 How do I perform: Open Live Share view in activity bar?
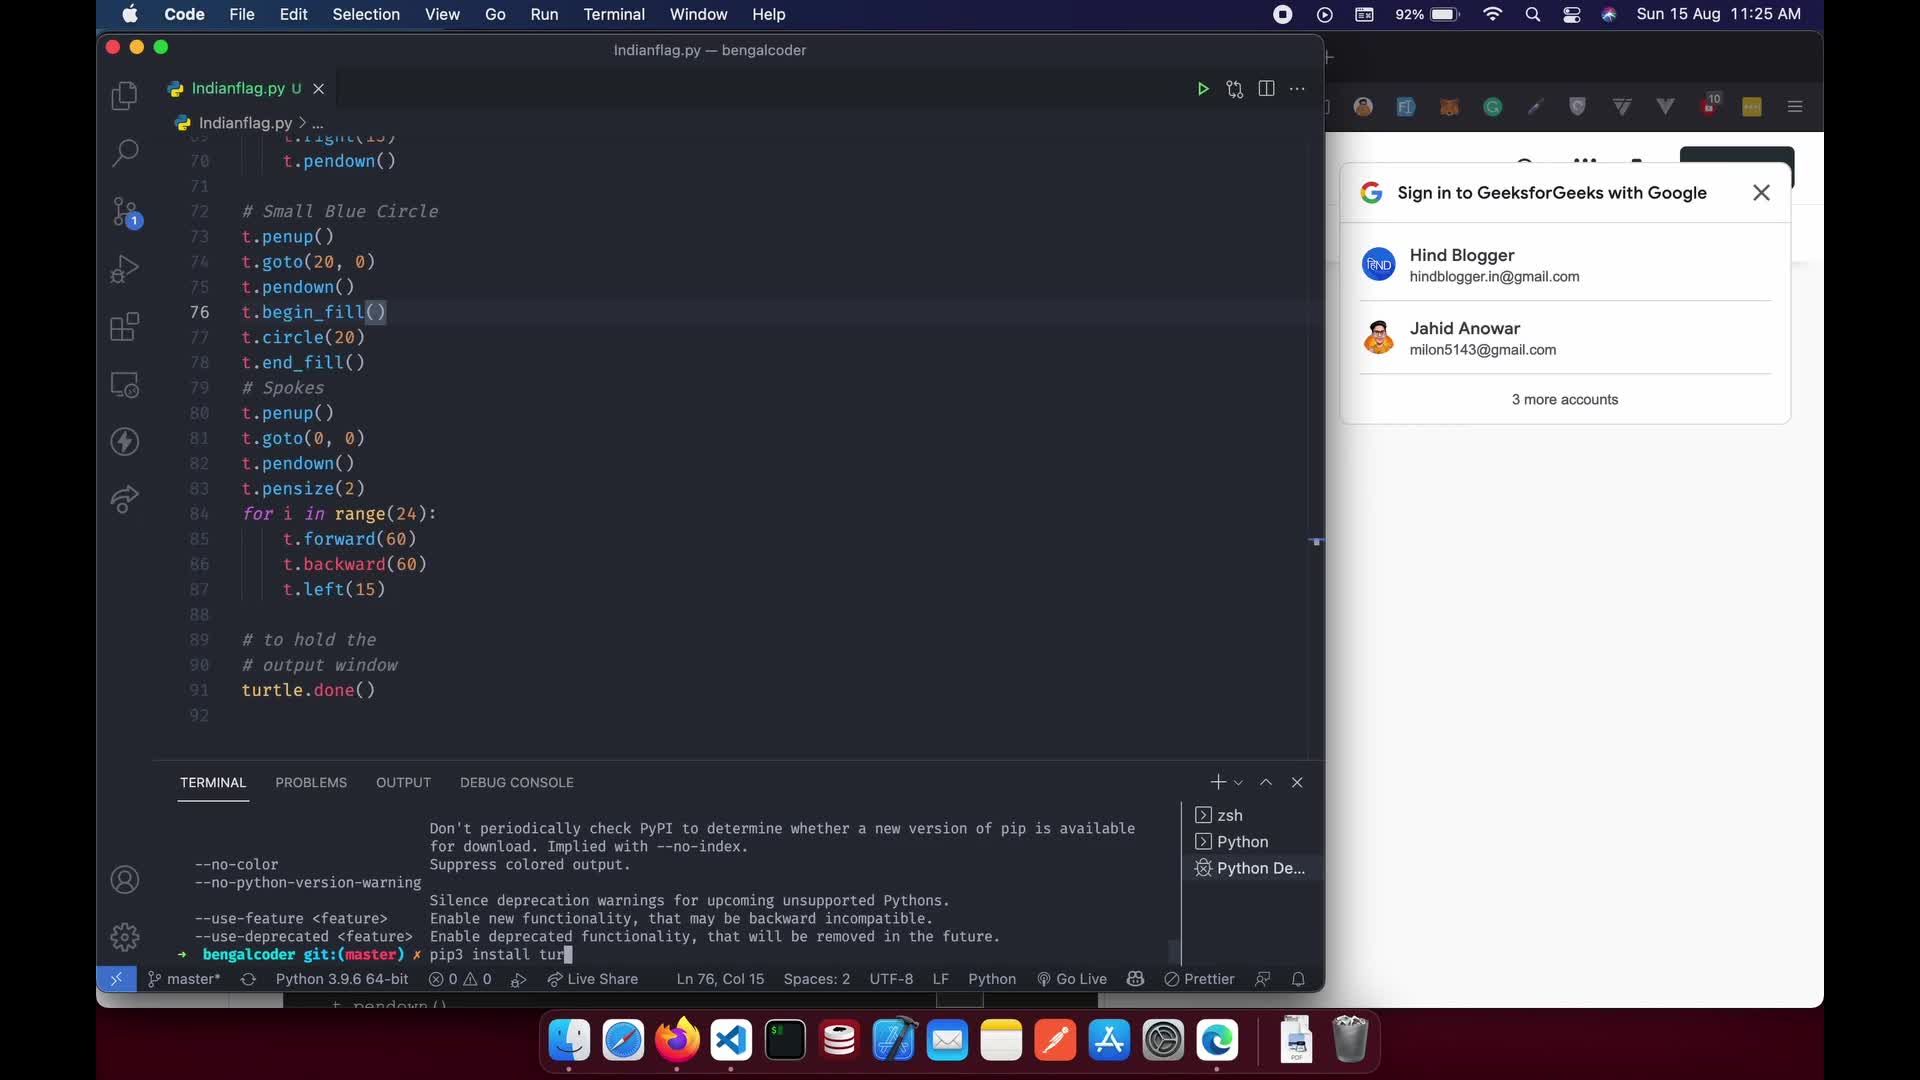(x=124, y=499)
